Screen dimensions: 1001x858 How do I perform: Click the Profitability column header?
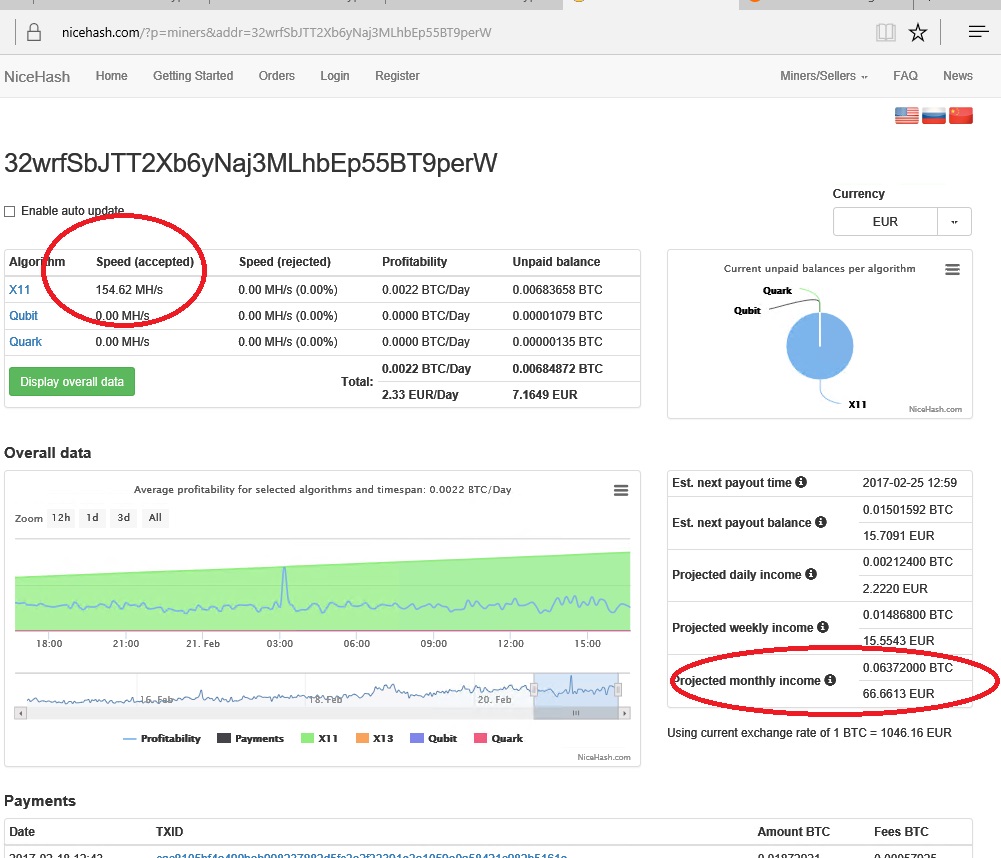[414, 262]
